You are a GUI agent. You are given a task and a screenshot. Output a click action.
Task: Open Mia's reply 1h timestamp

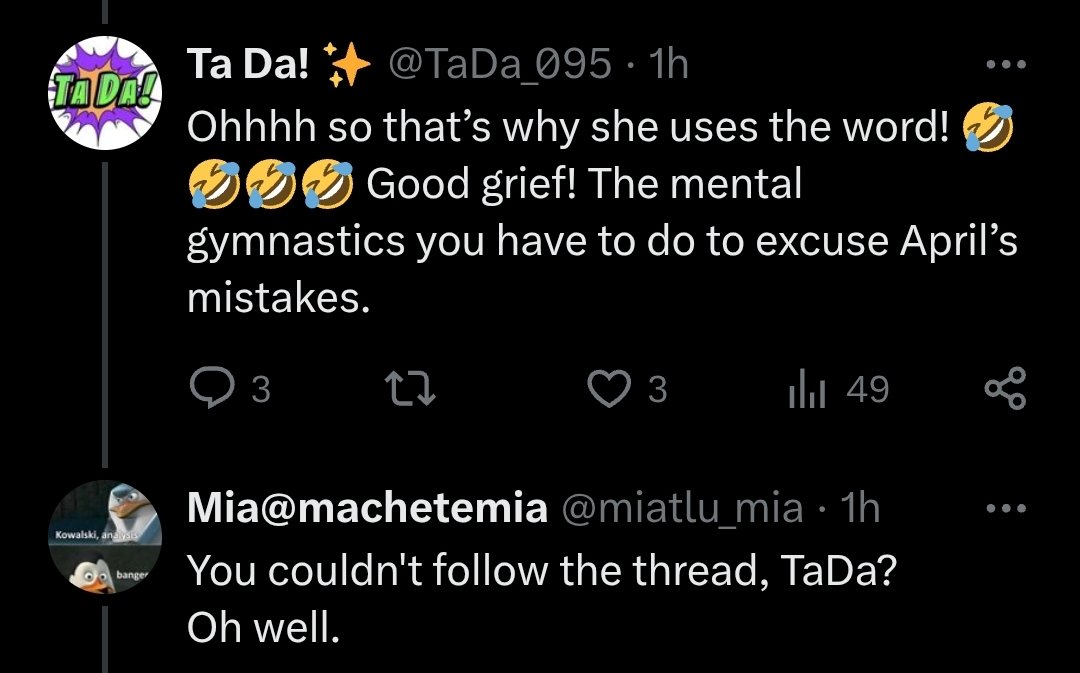tap(860, 508)
